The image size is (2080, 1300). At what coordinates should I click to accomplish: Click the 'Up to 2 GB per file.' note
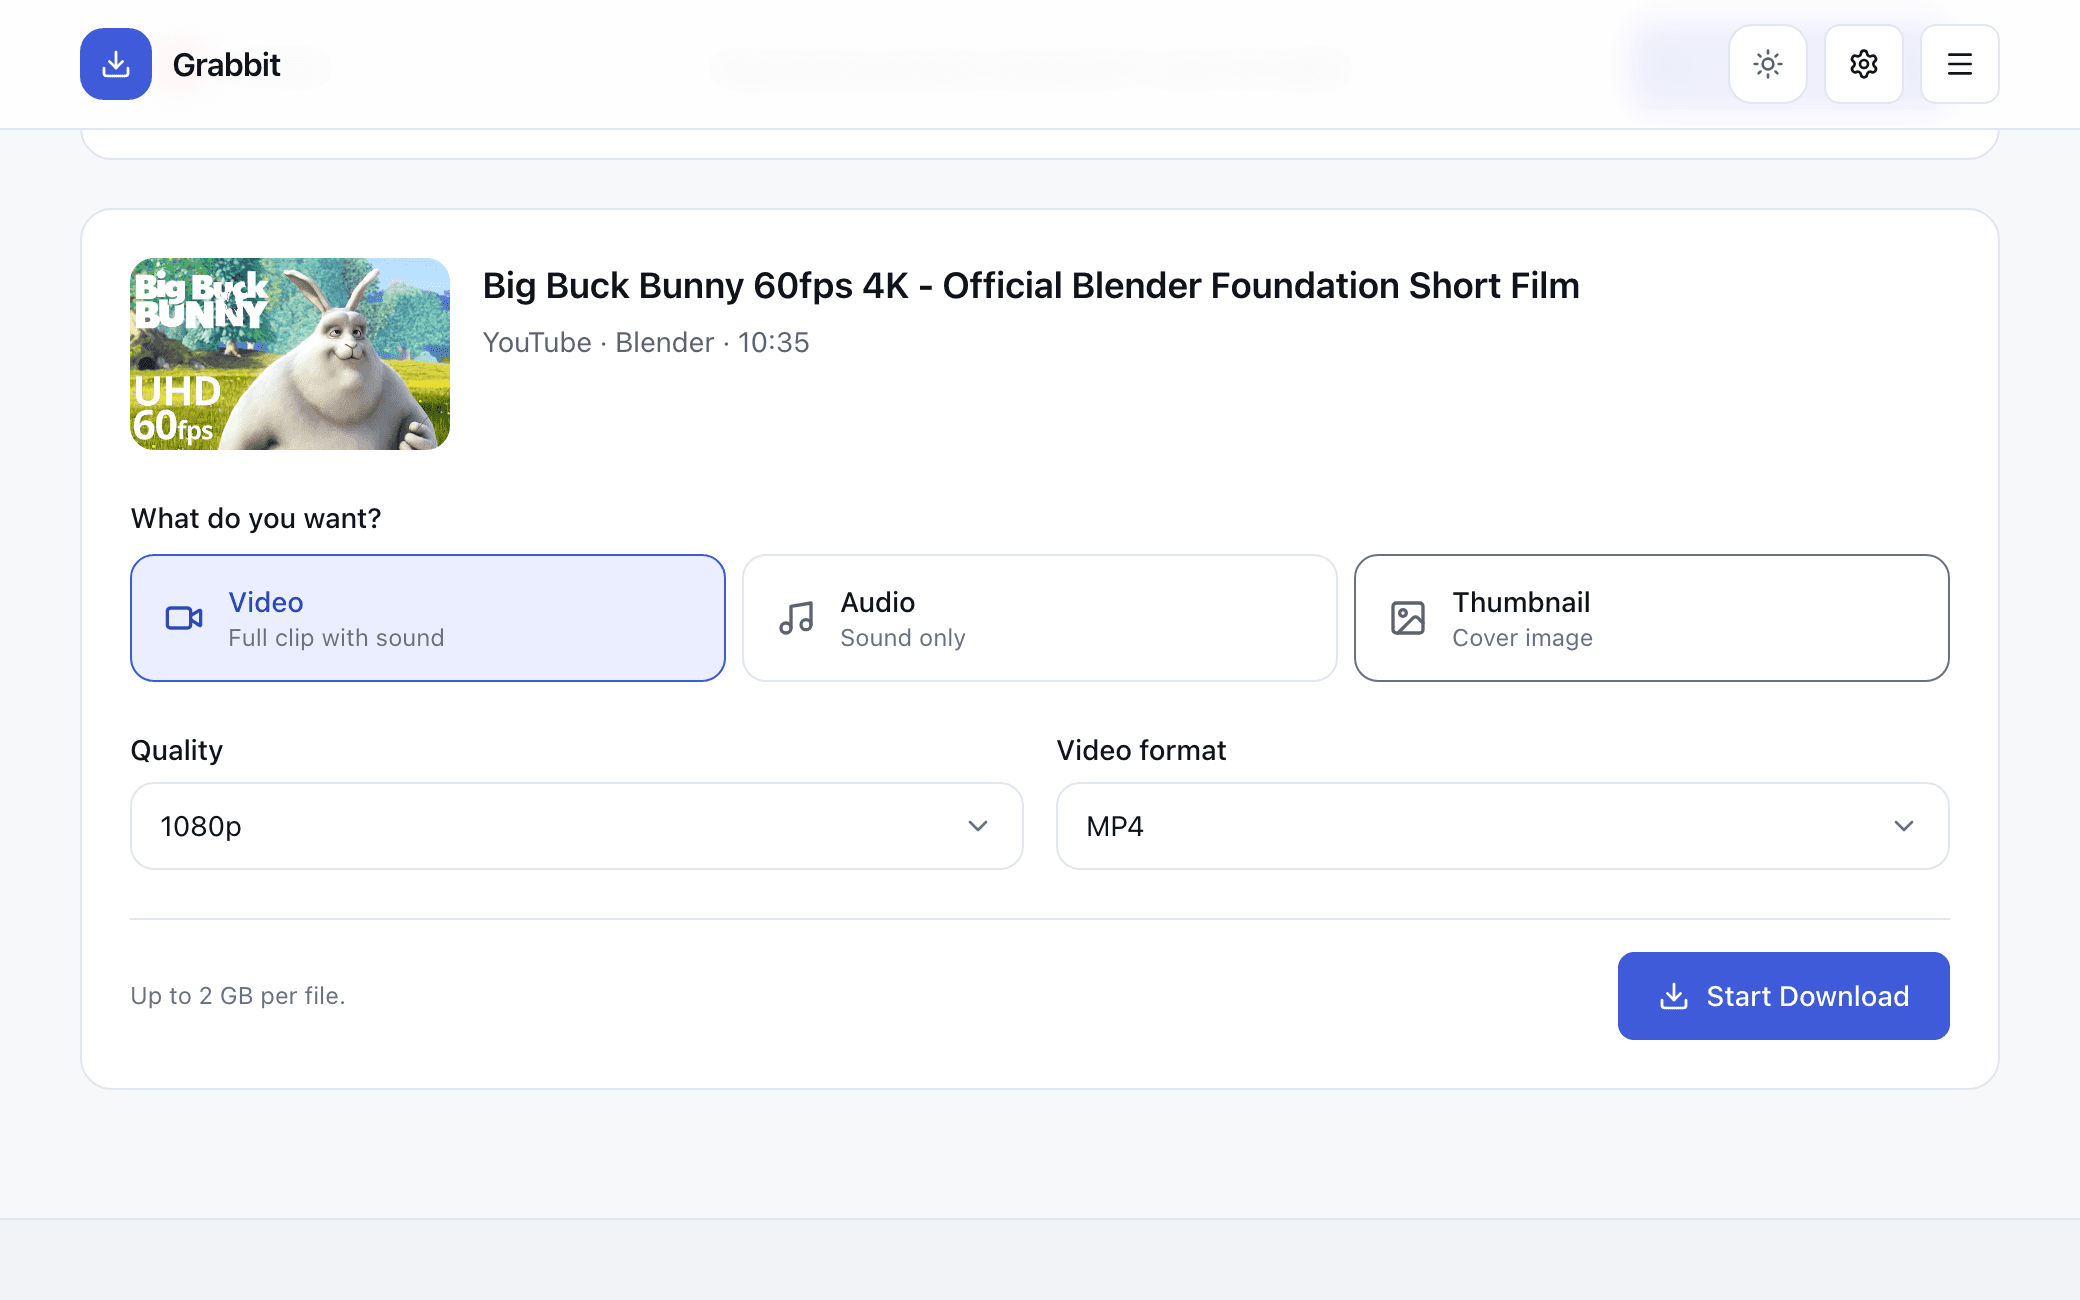coord(238,996)
